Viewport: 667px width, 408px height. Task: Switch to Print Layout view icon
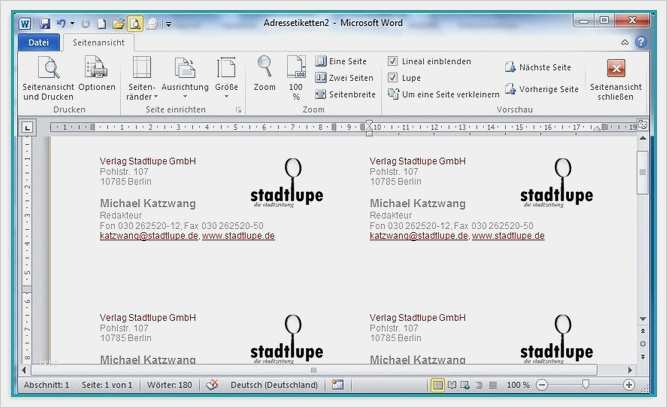437,385
